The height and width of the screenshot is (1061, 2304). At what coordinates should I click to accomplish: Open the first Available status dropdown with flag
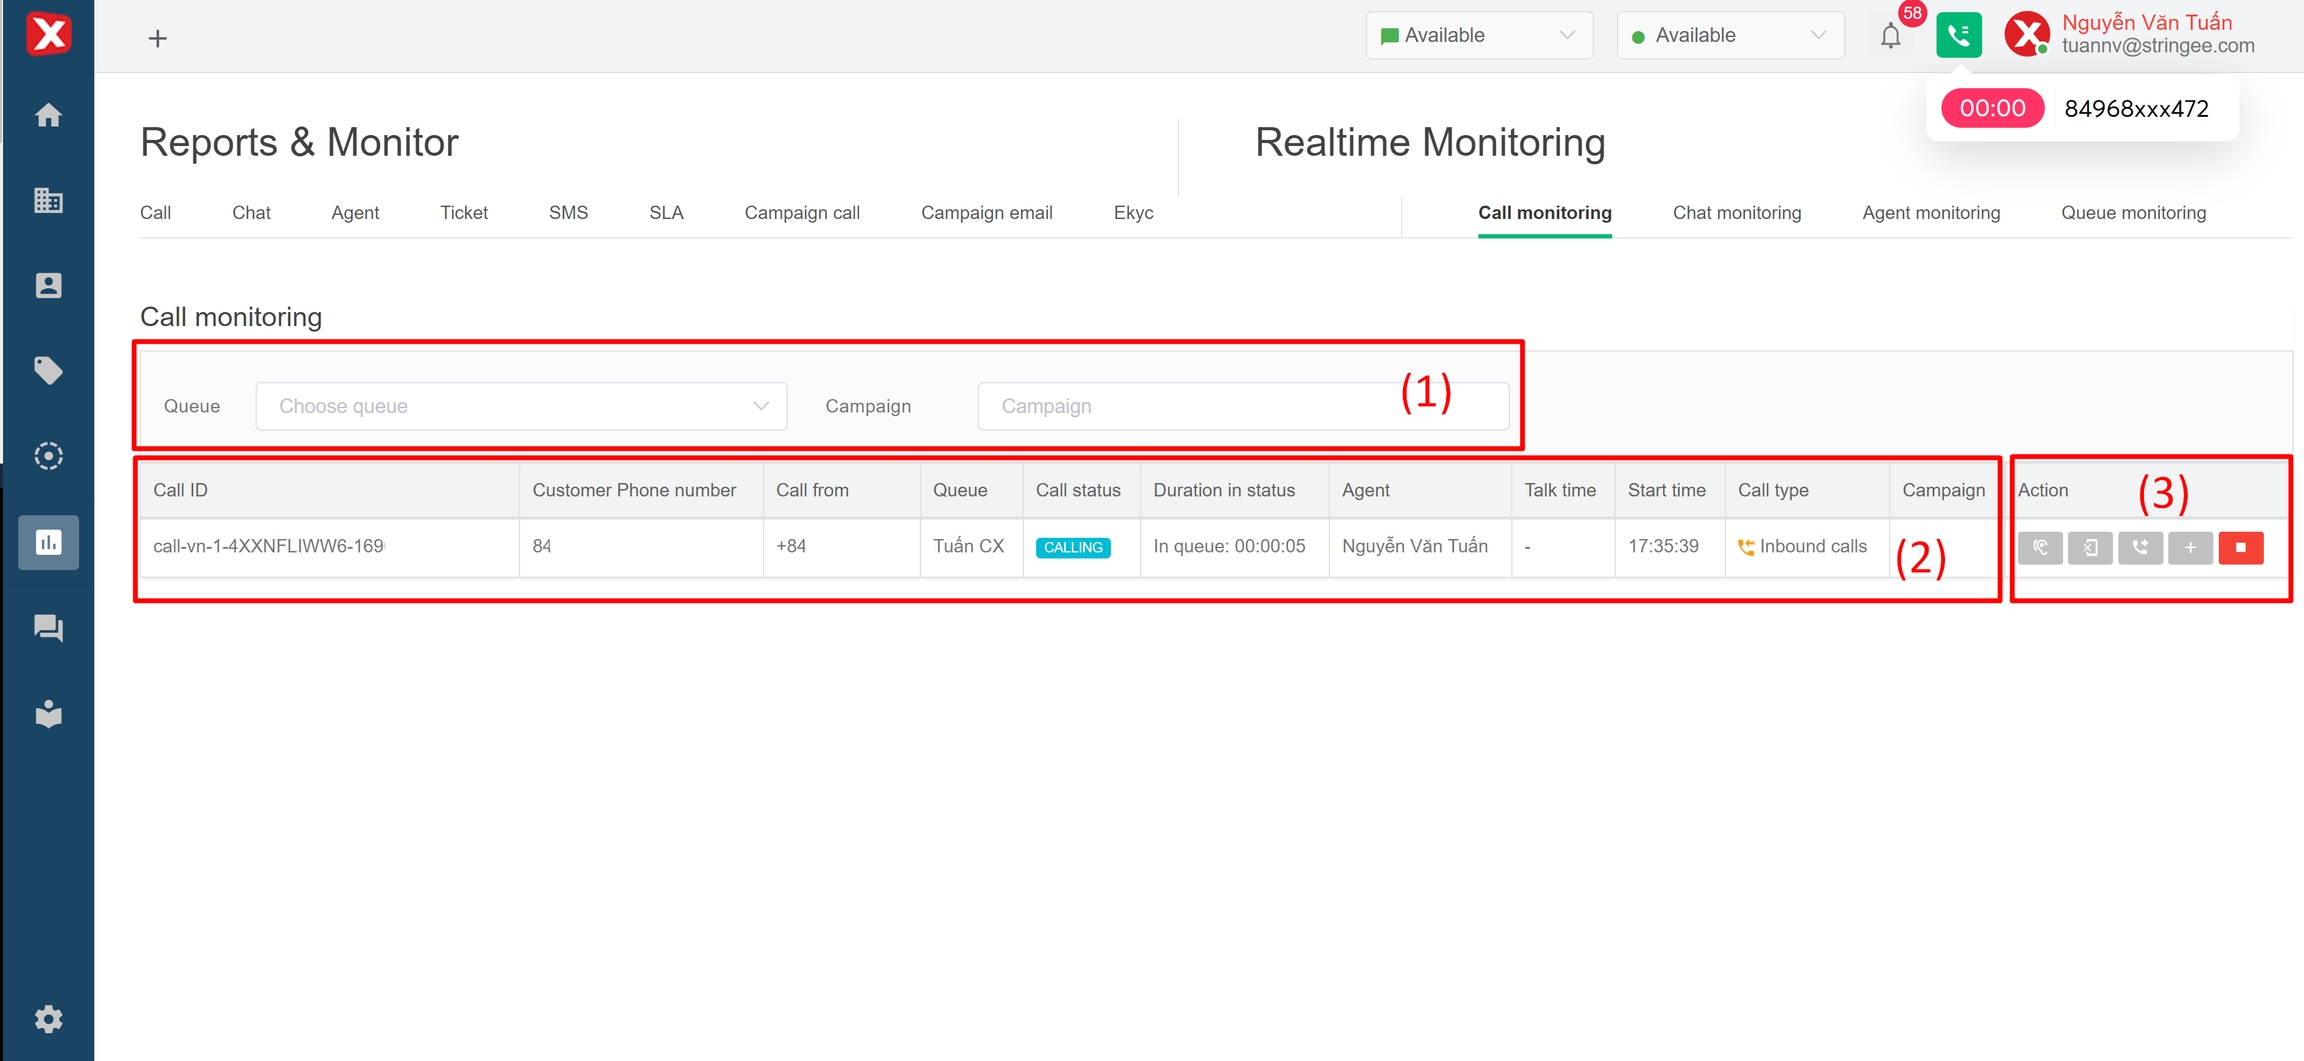[1479, 36]
